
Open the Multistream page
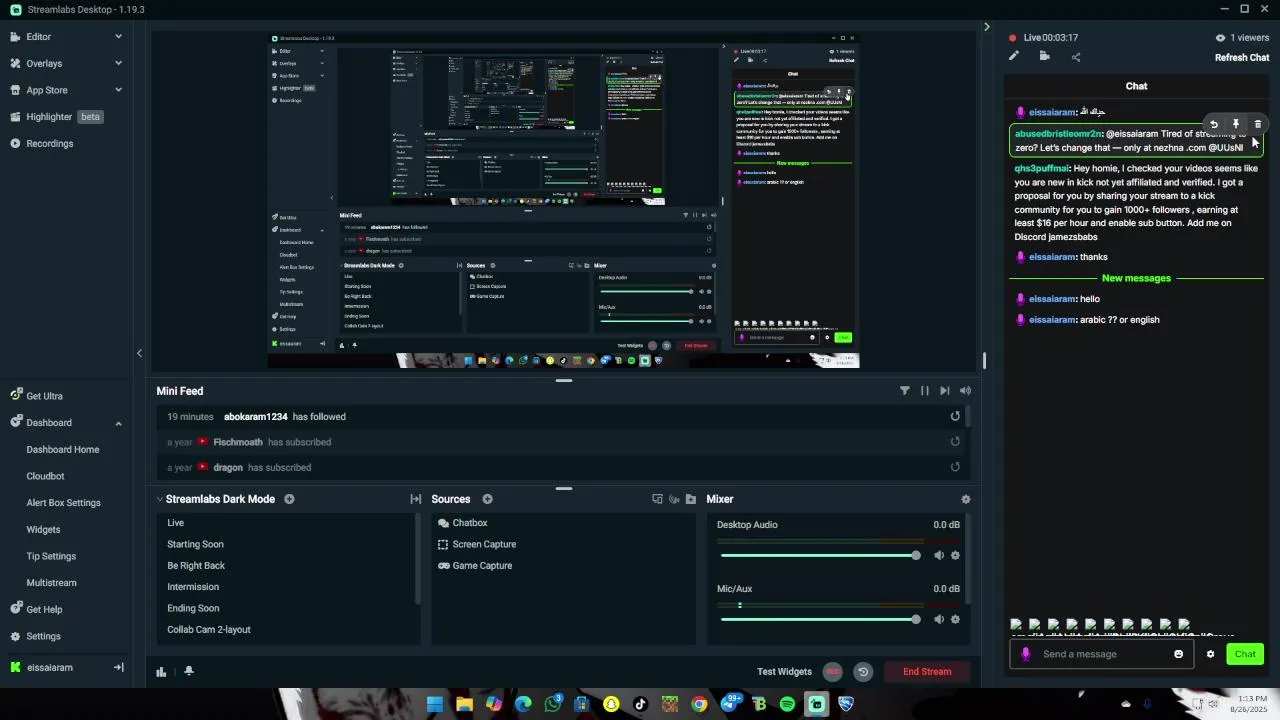tap(51, 583)
